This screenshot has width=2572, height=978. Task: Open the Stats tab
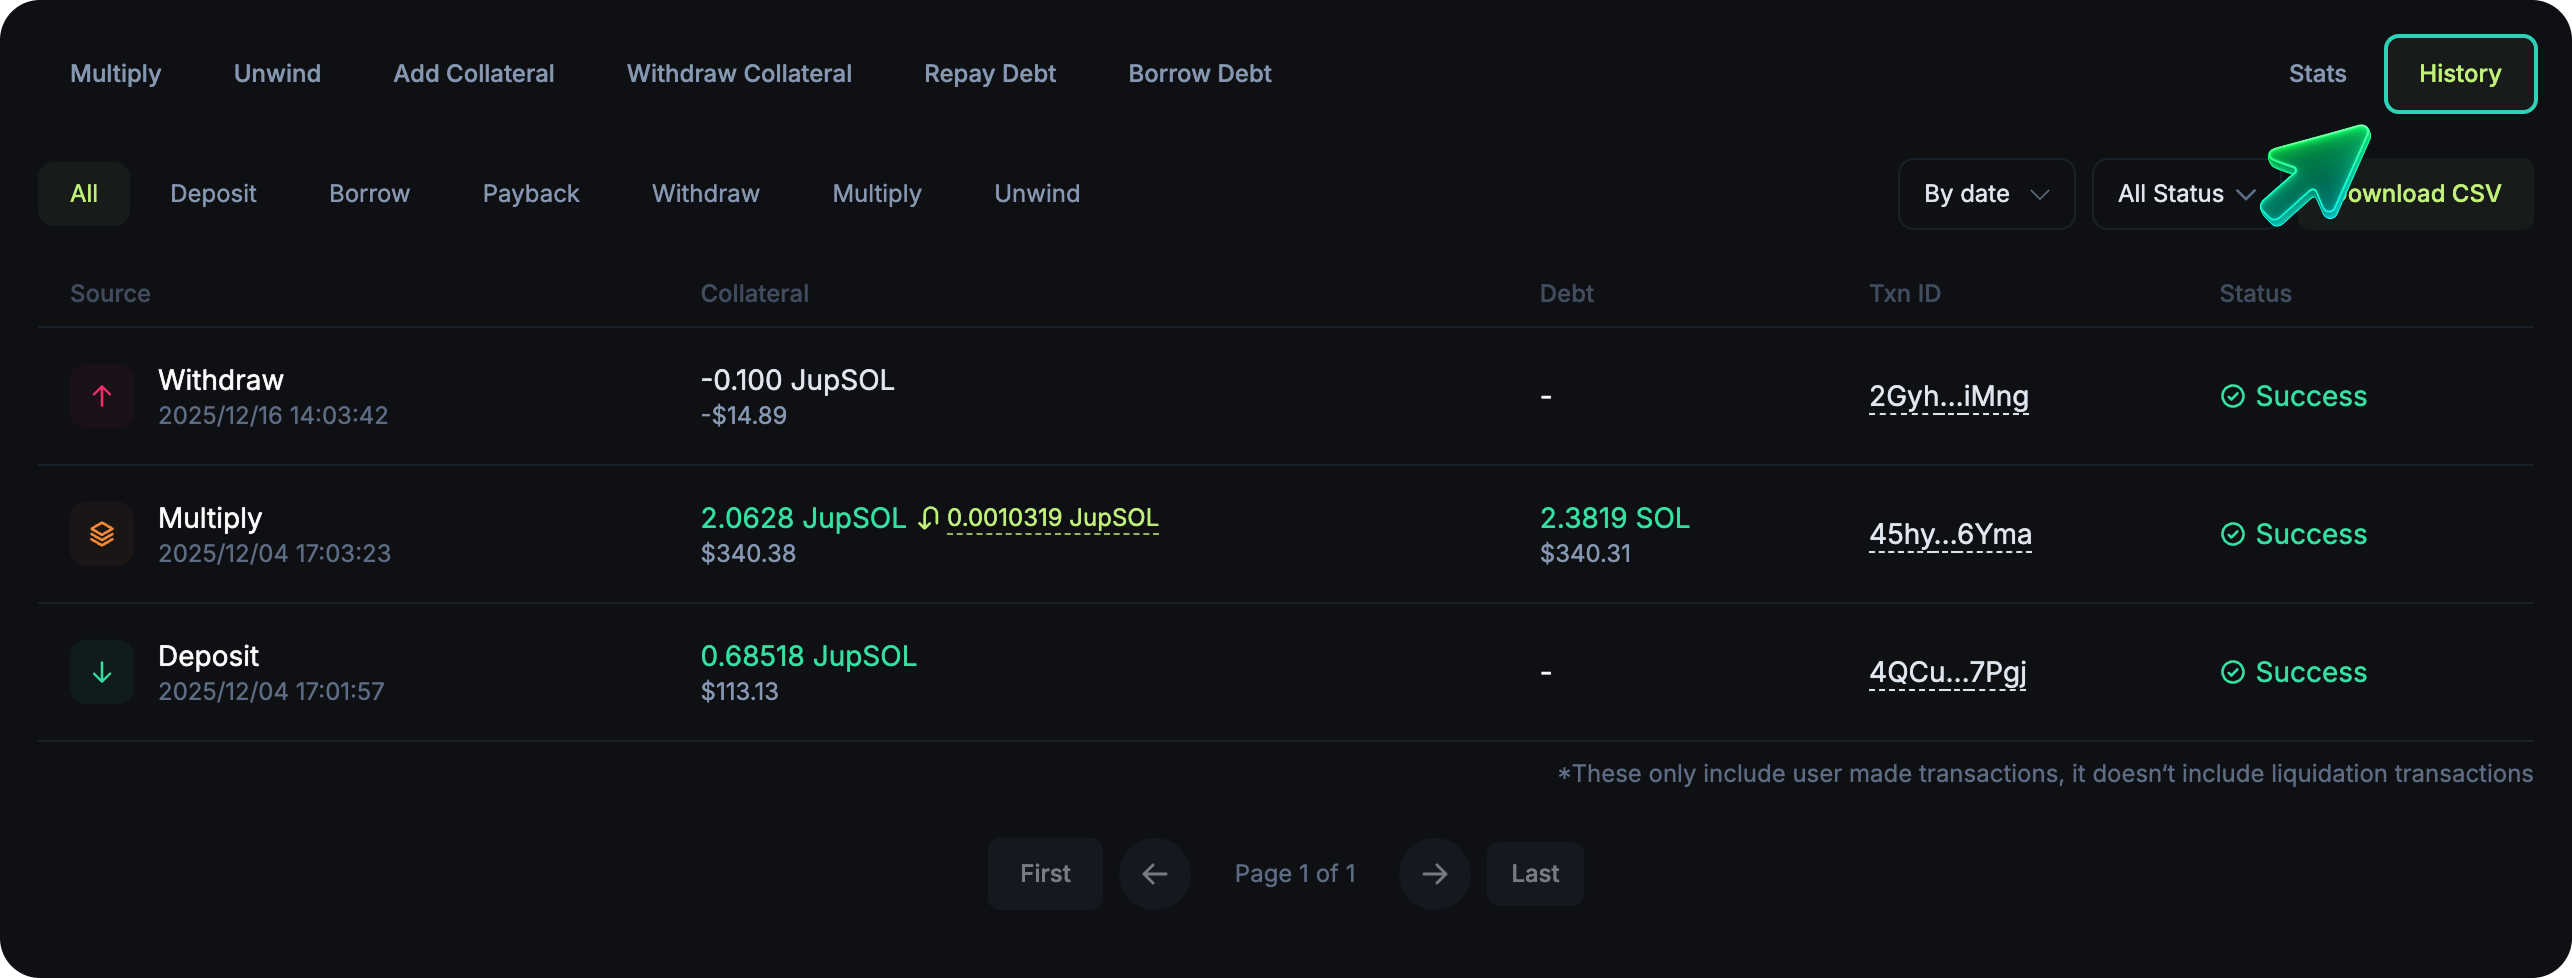[2317, 74]
